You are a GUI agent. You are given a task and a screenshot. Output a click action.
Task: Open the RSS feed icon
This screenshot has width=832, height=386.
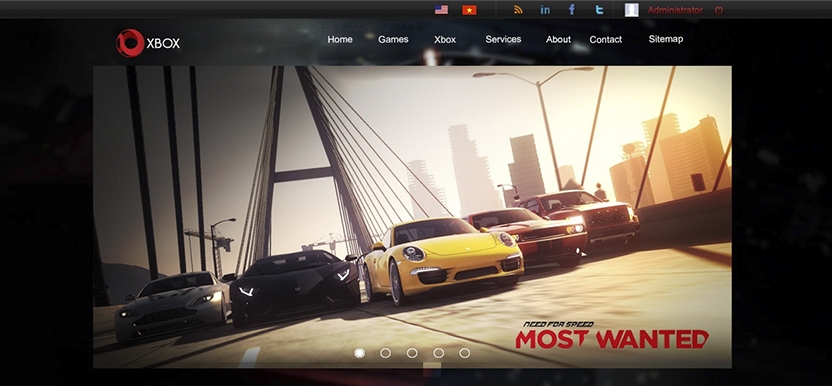tap(518, 10)
